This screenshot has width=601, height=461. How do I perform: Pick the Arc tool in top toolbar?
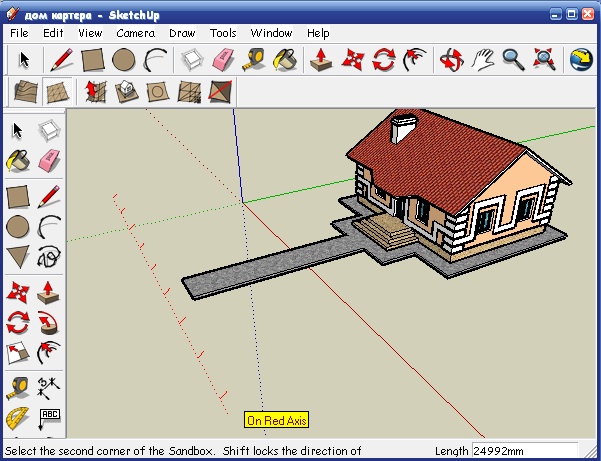pos(155,60)
